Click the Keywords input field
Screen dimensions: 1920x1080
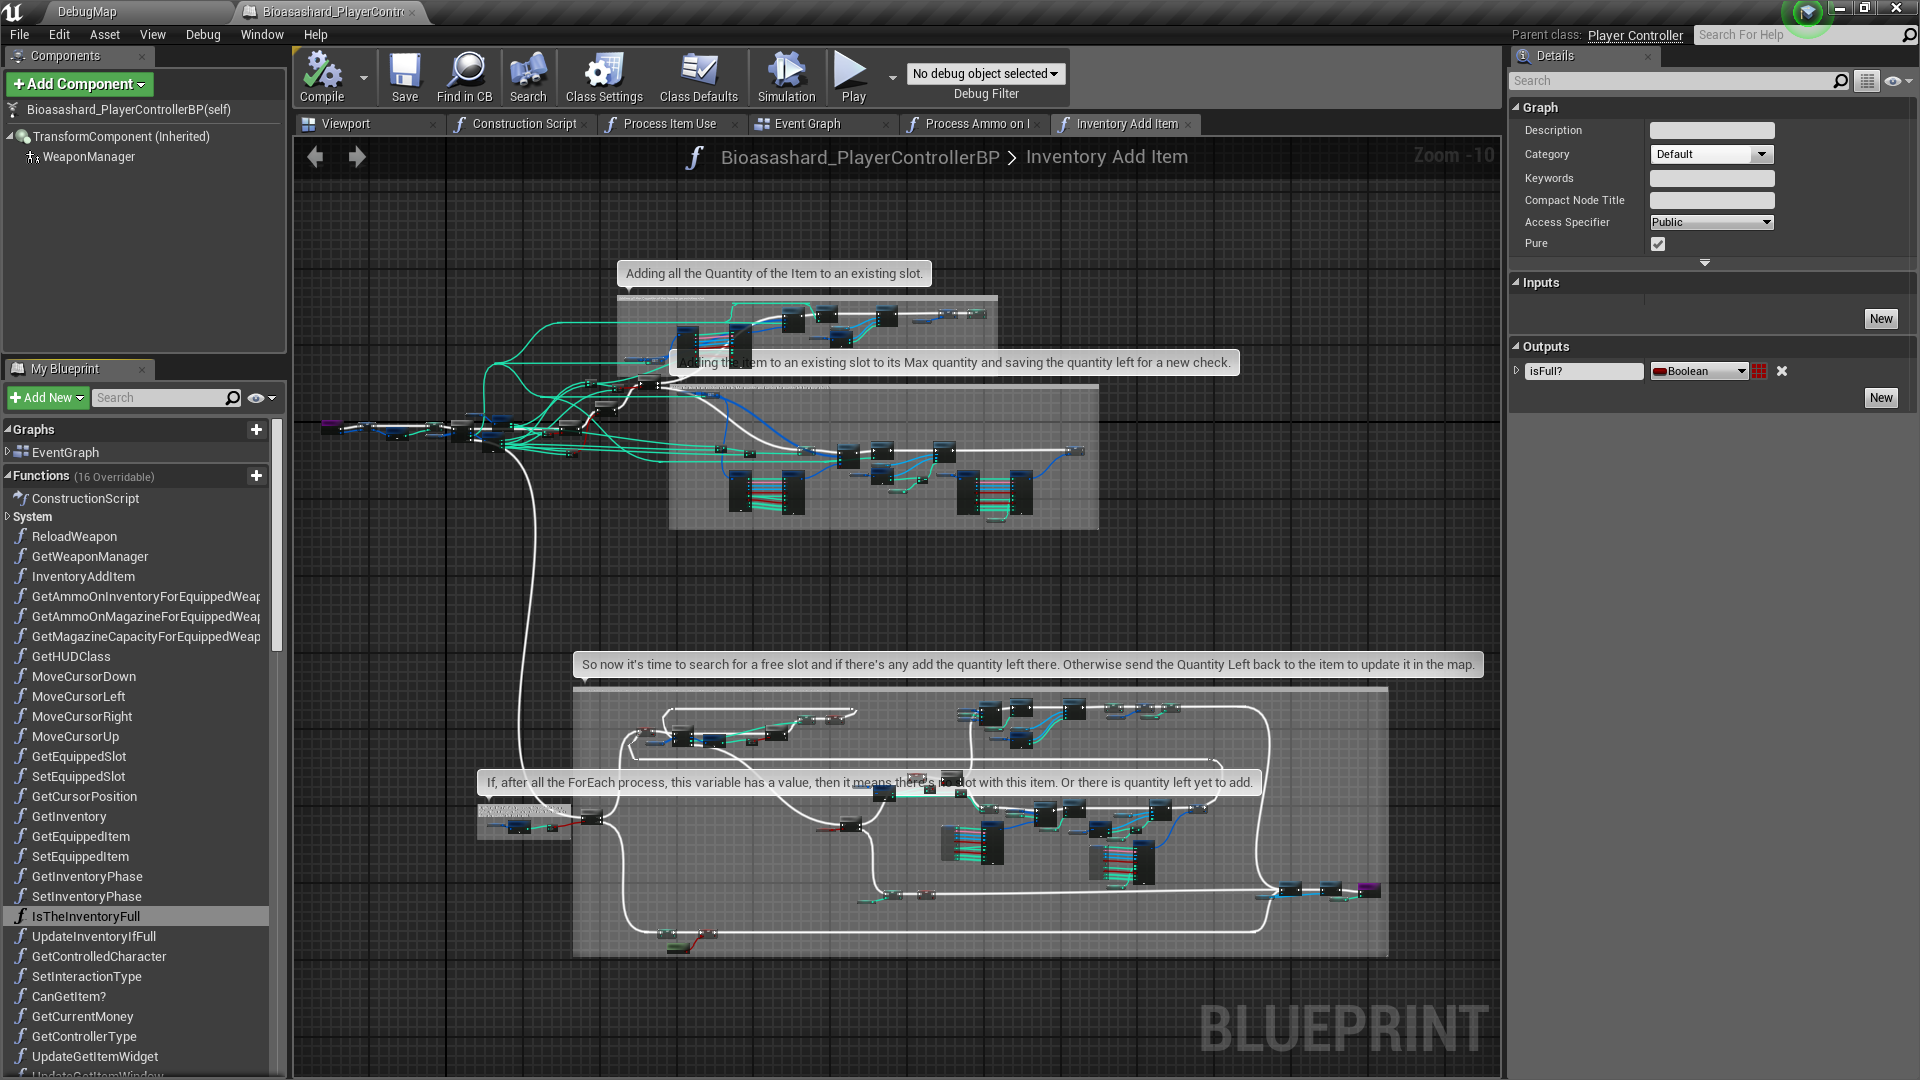point(1711,179)
